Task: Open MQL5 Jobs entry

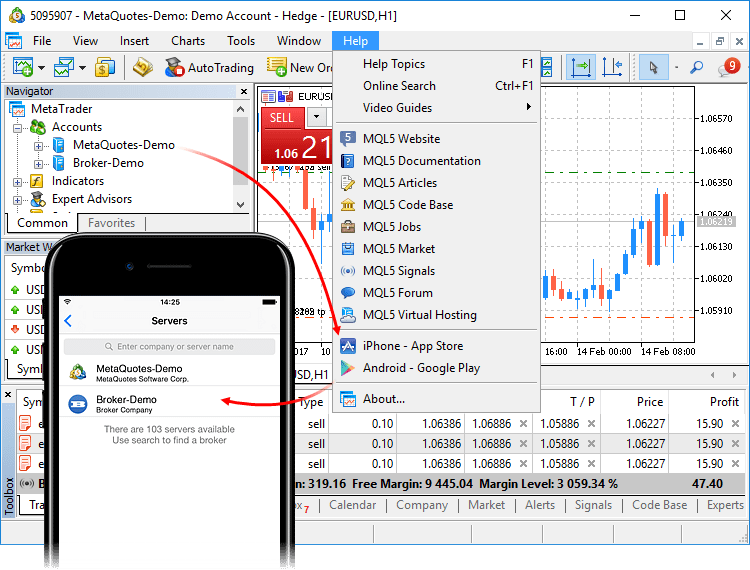Action: point(437,227)
